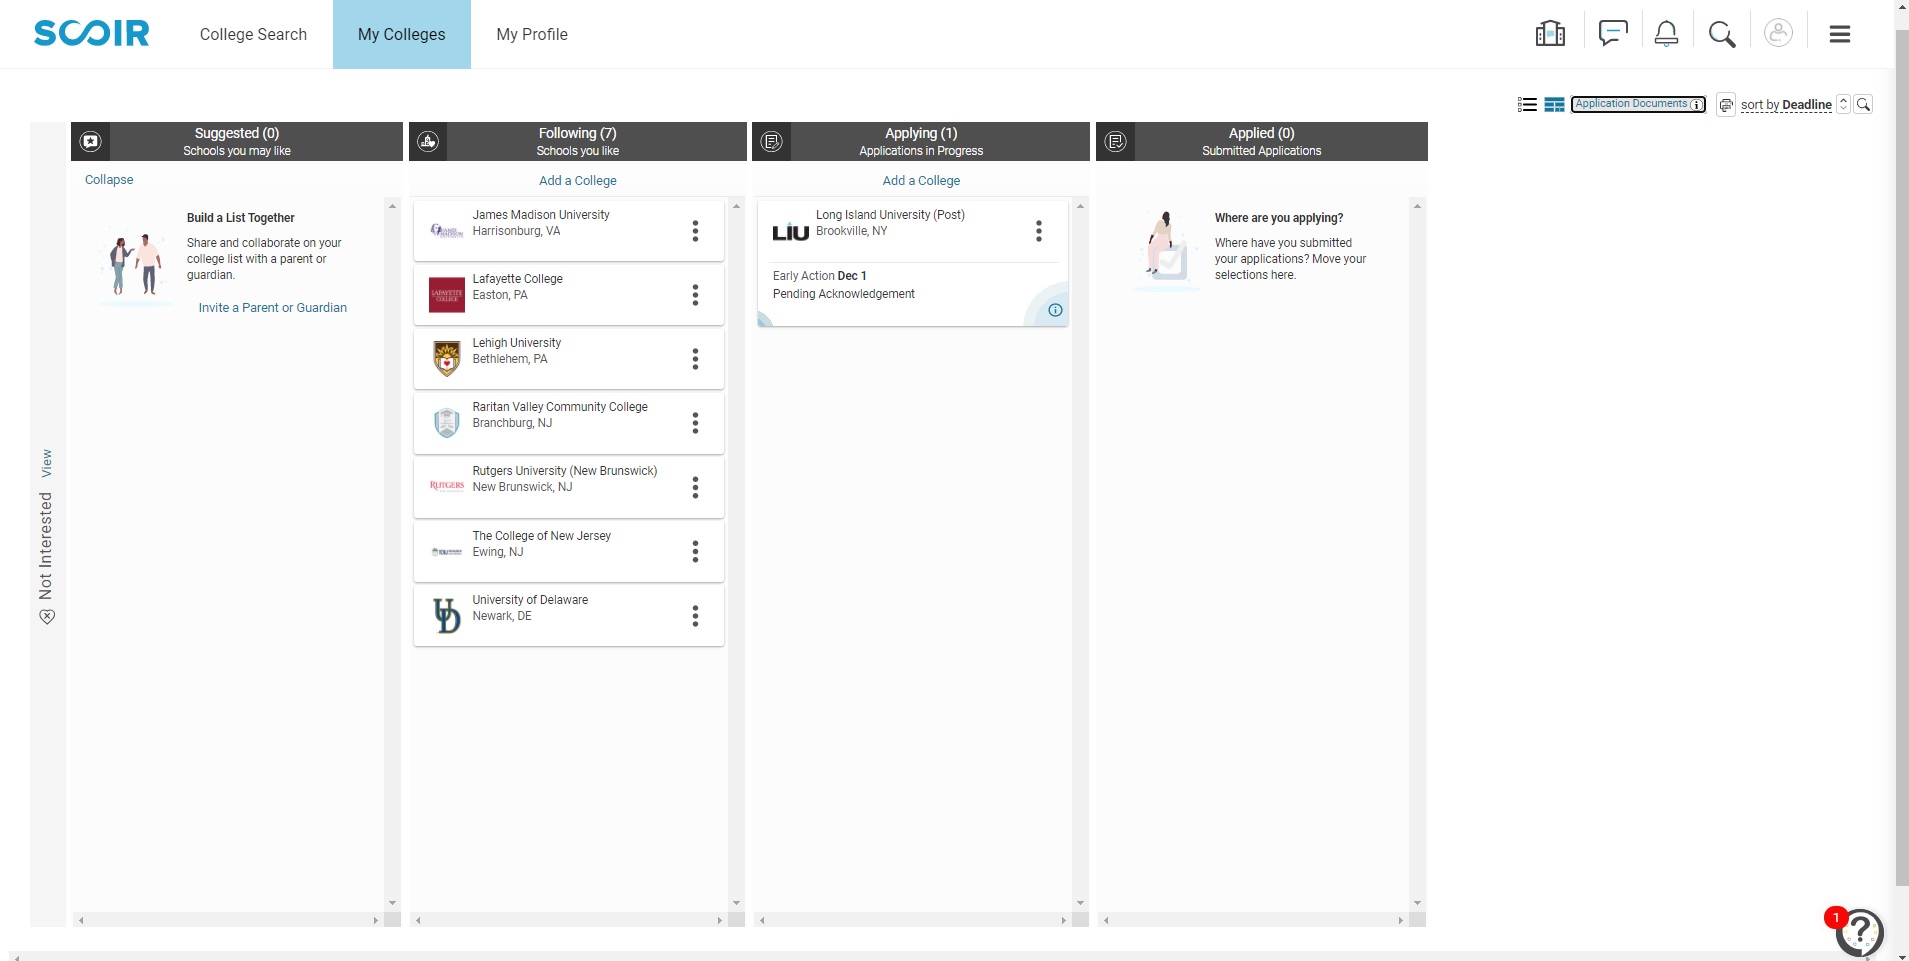Open the help question mark widget

coord(1860,932)
